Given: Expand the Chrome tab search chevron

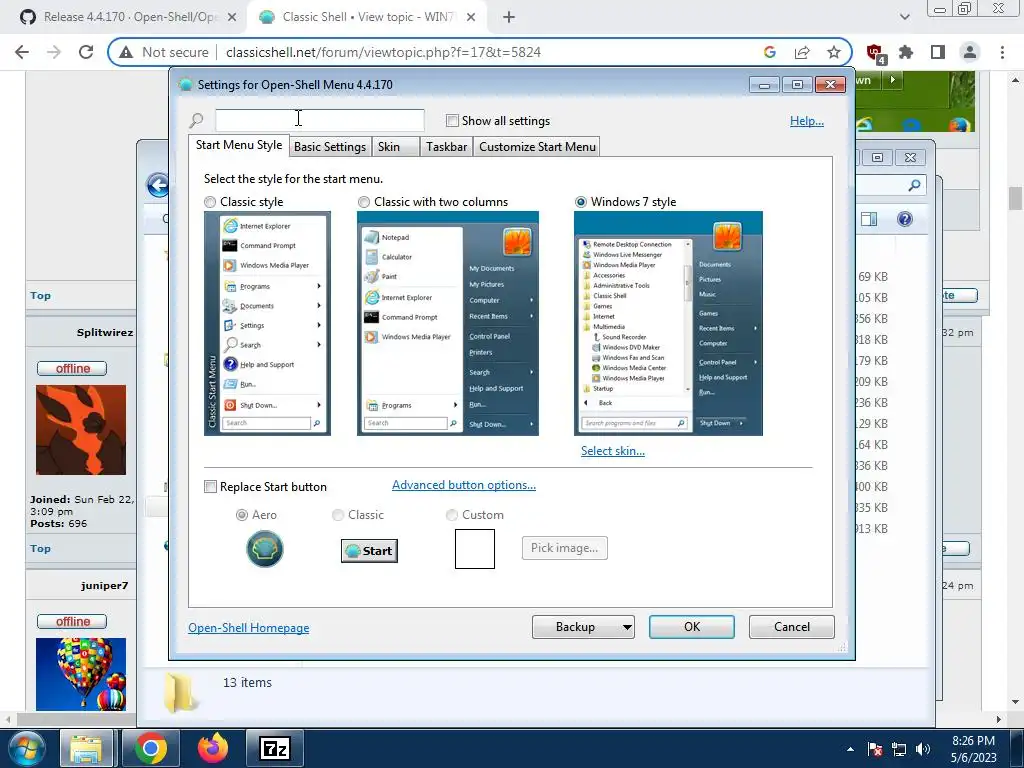Looking at the screenshot, I should pos(904,17).
